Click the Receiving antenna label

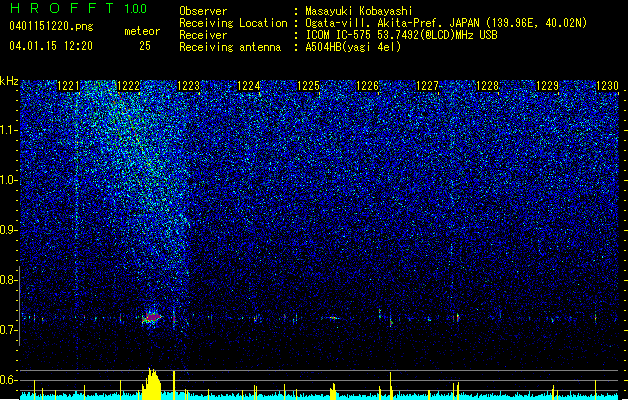pos(230,47)
